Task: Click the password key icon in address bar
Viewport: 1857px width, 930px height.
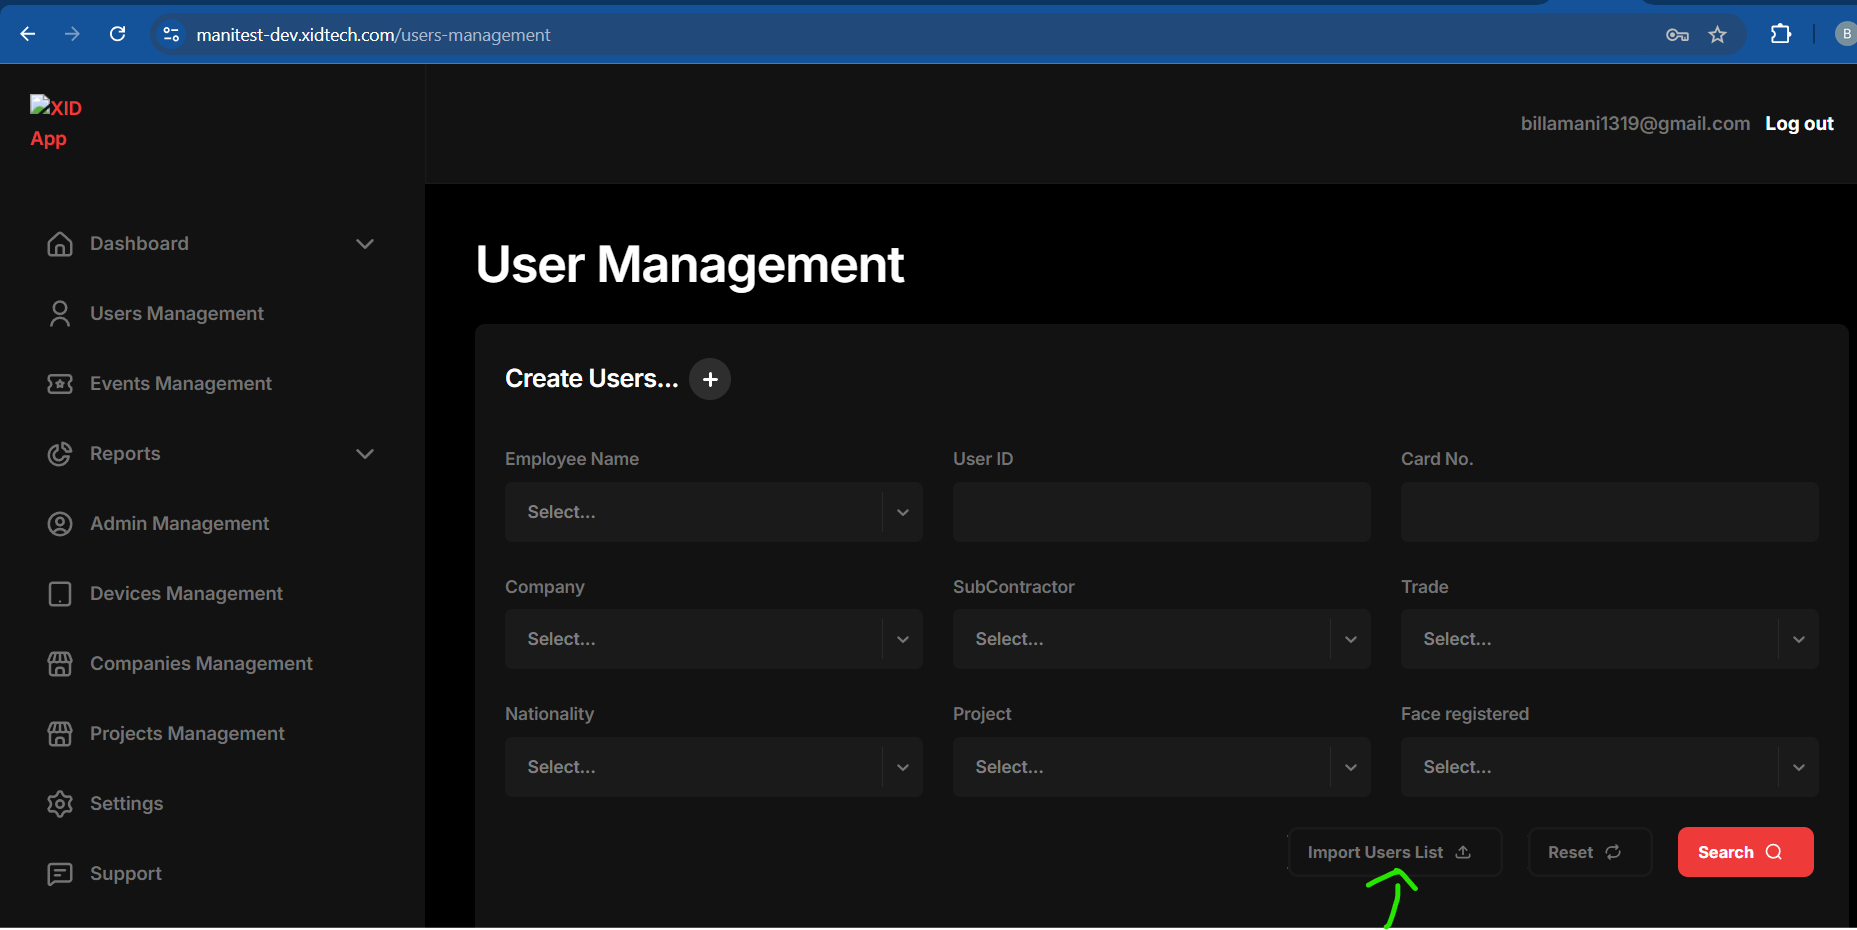Action: tap(1677, 35)
